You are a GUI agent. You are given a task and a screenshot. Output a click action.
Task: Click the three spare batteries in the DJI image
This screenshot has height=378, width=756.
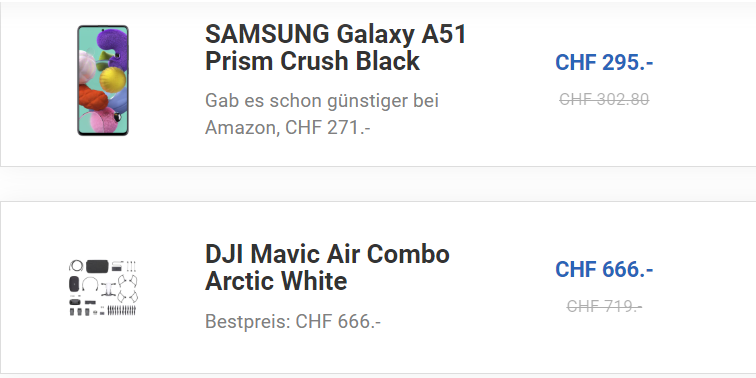pyautogui.click(x=80, y=312)
